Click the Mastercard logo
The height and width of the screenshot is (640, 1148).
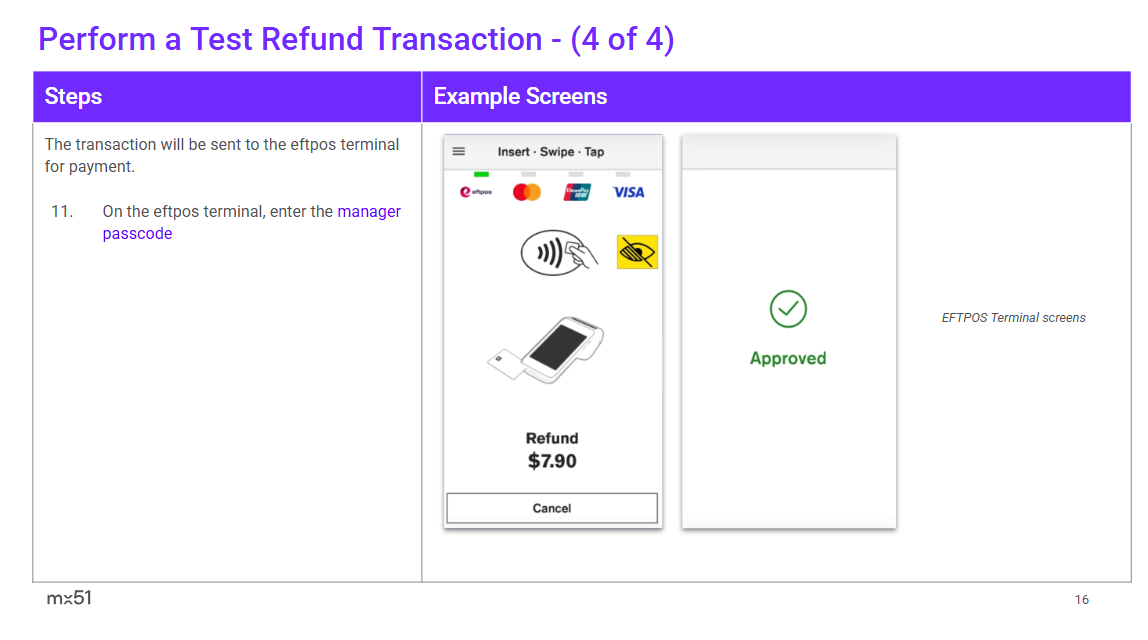point(526,192)
